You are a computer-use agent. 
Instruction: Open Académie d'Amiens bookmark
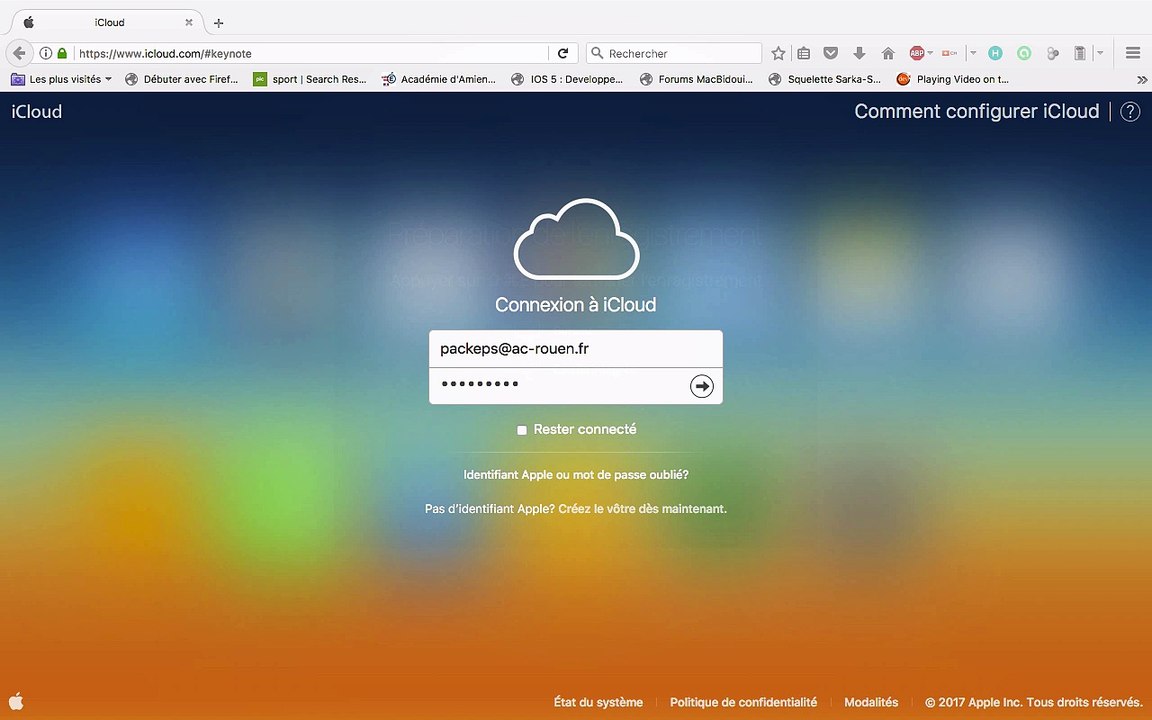tap(439, 79)
